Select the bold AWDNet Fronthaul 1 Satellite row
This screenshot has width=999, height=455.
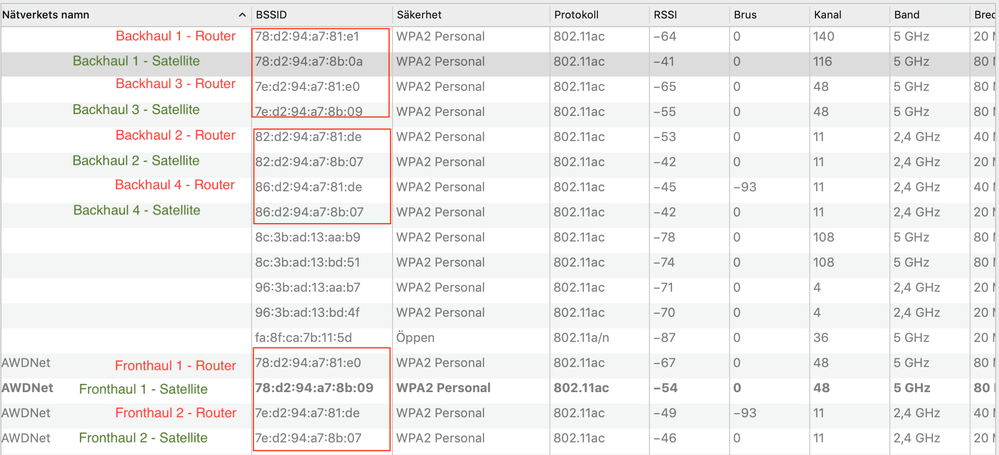(x=143, y=389)
